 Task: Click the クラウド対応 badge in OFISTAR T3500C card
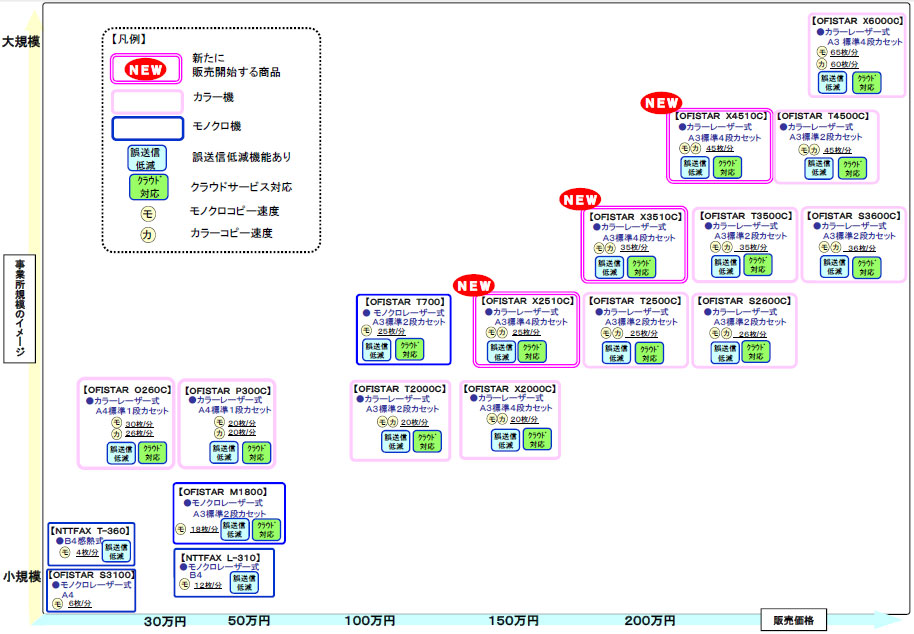pyautogui.click(x=757, y=265)
